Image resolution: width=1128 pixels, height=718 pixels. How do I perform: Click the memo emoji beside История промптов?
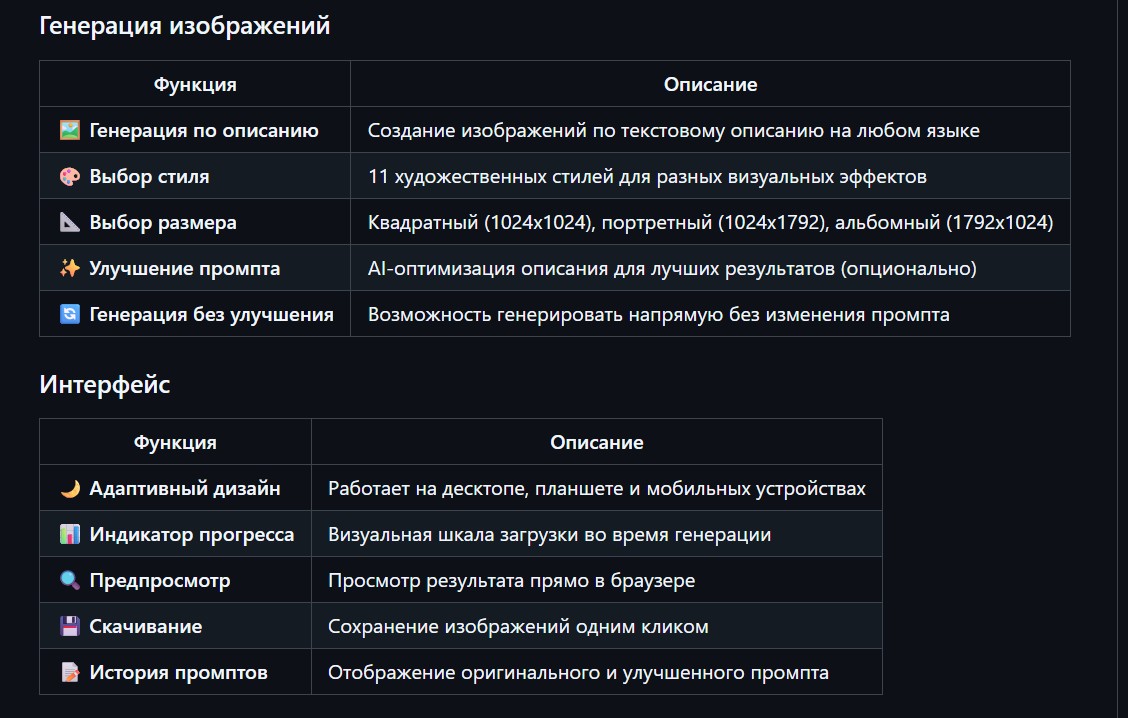[x=69, y=672]
